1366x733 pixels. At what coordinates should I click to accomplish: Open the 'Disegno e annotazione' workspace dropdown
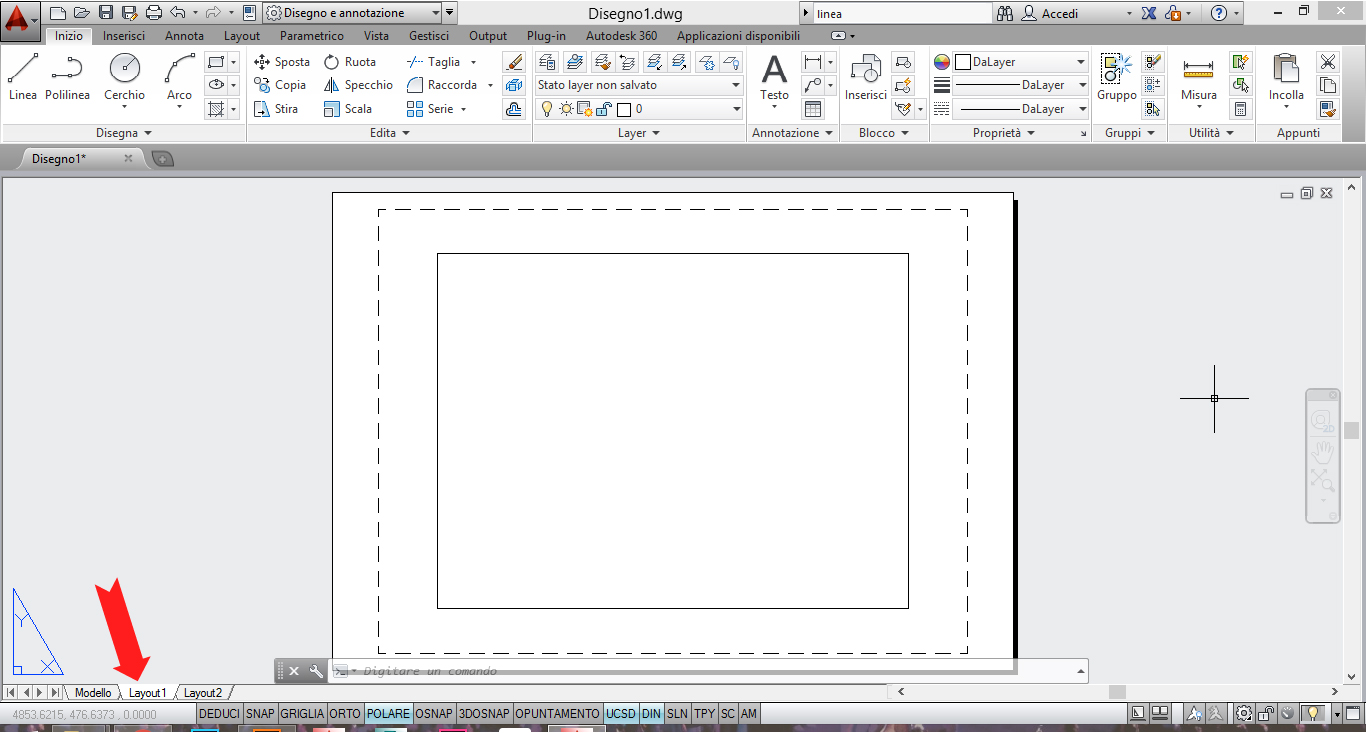click(434, 13)
